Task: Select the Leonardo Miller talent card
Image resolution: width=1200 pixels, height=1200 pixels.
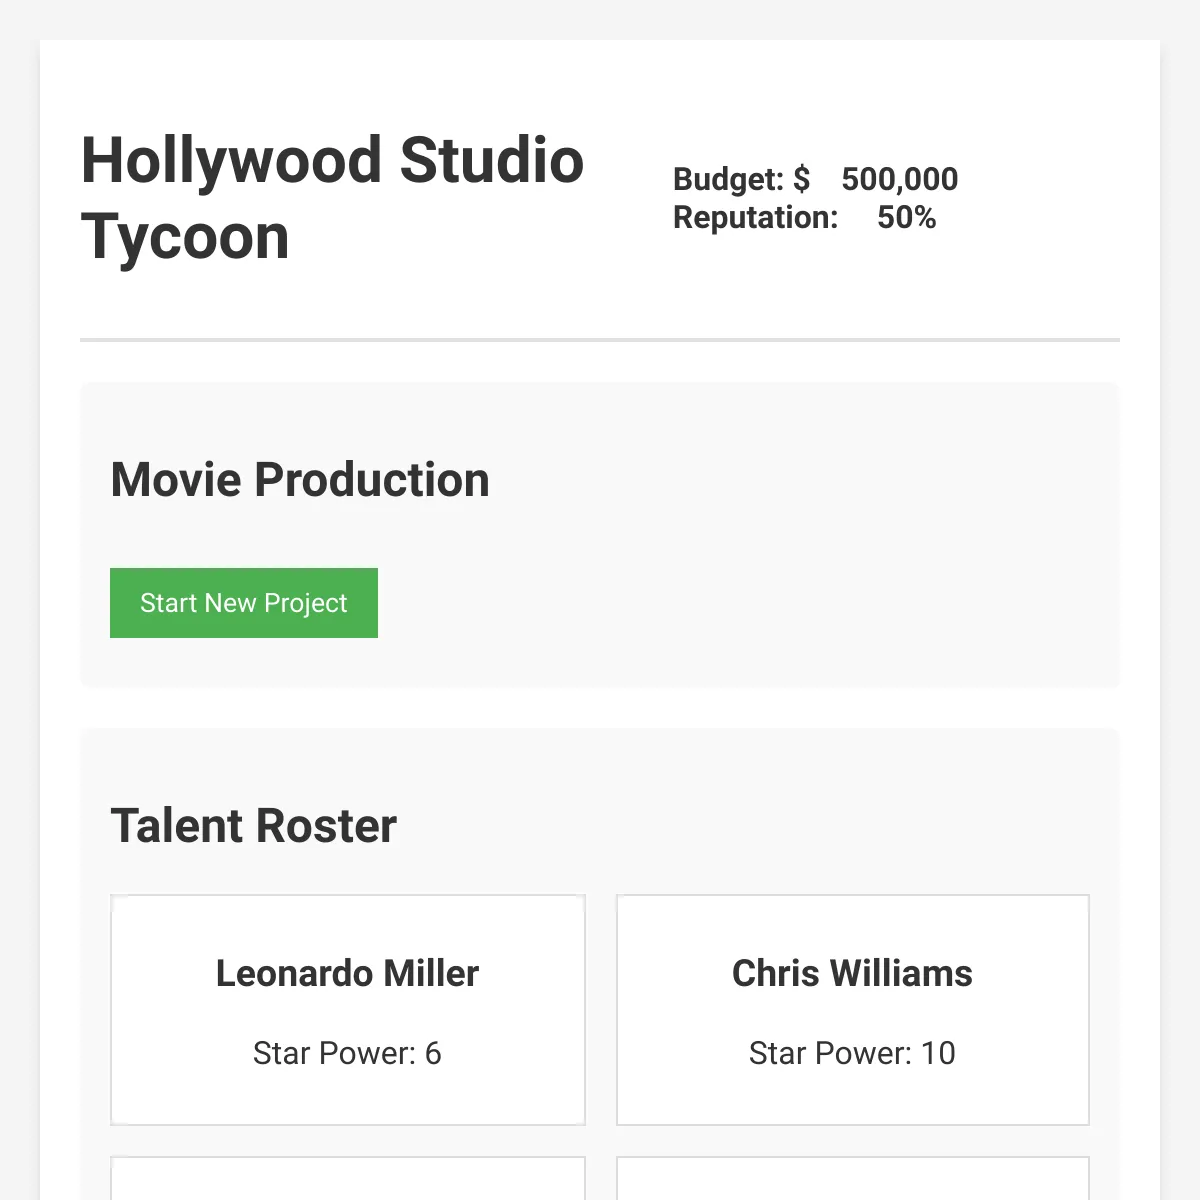Action: tap(348, 1010)
